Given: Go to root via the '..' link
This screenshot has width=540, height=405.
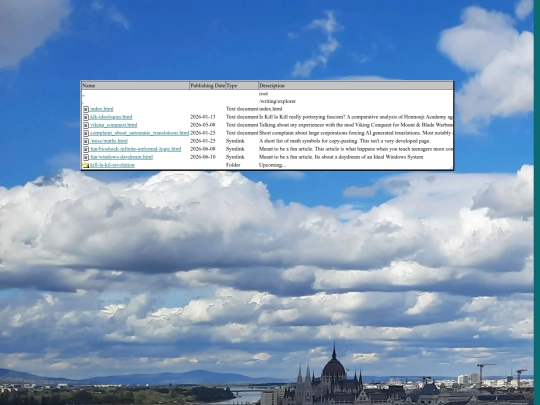Looking at the screenshot, I should [83, 94].
